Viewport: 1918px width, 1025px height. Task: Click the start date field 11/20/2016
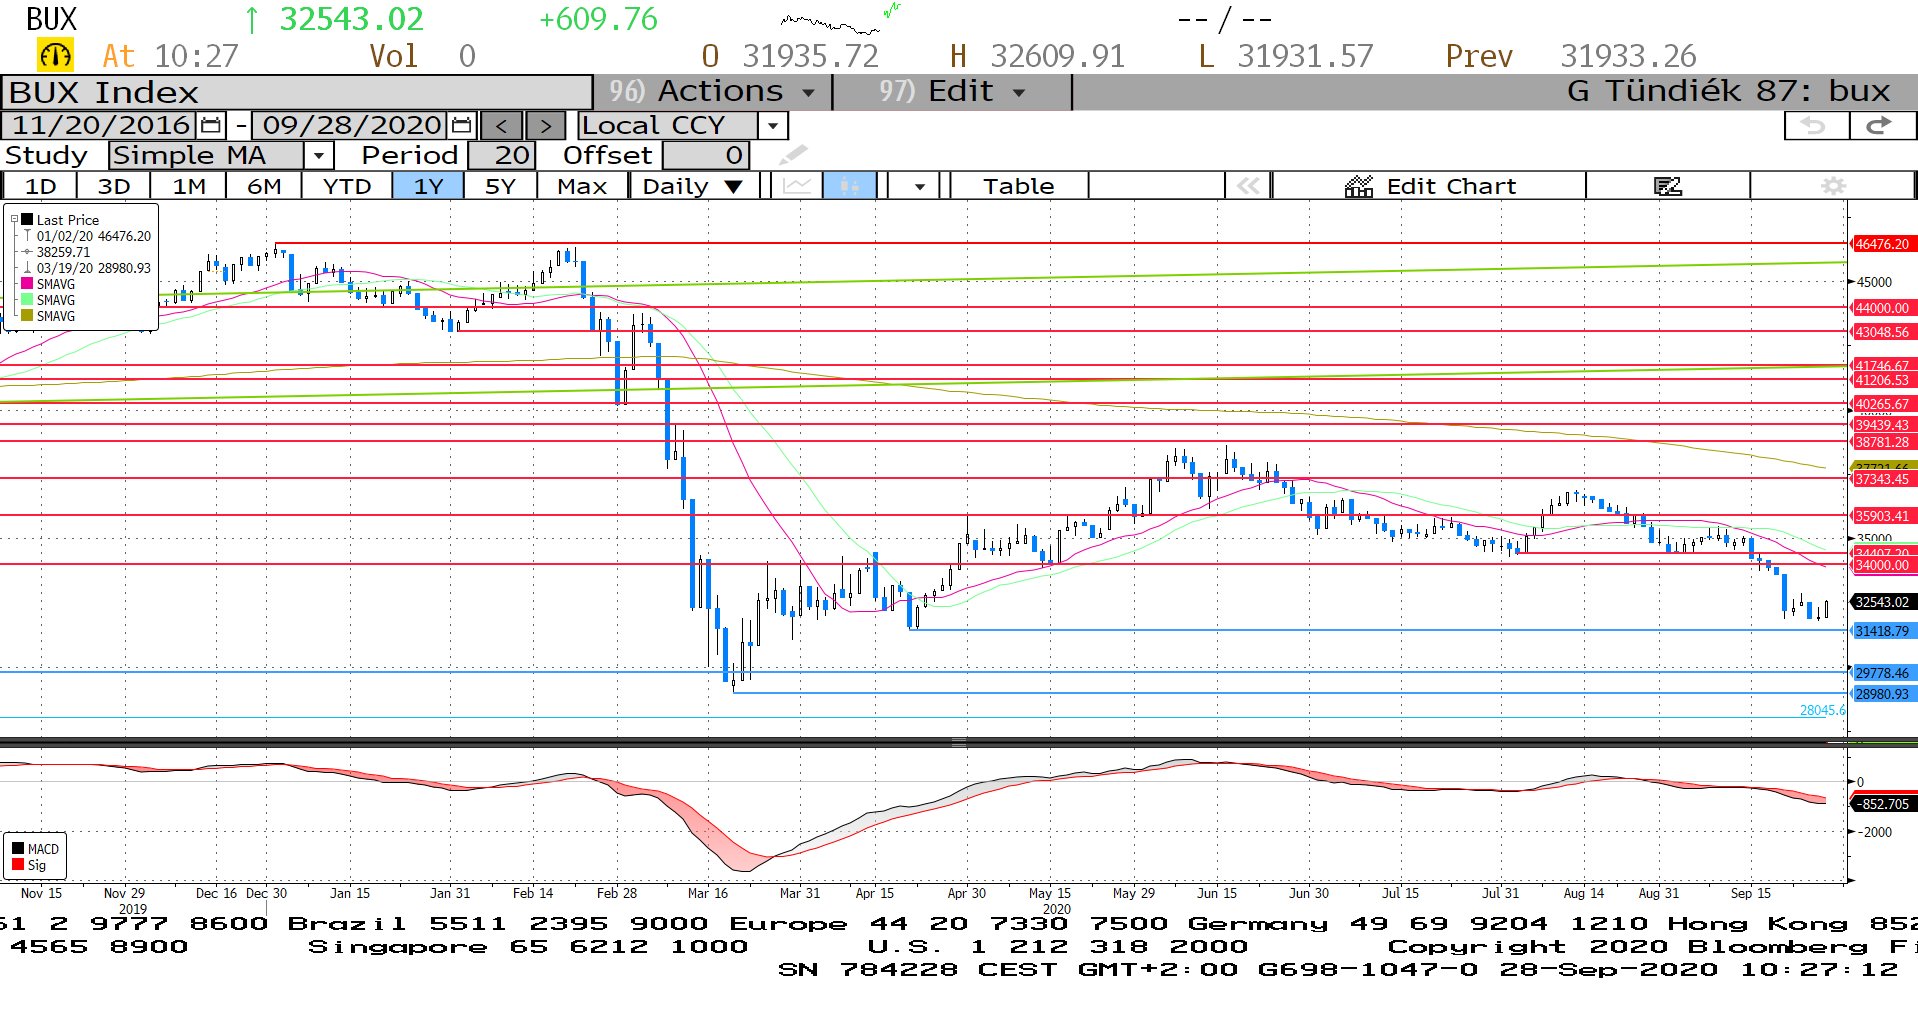100,126
